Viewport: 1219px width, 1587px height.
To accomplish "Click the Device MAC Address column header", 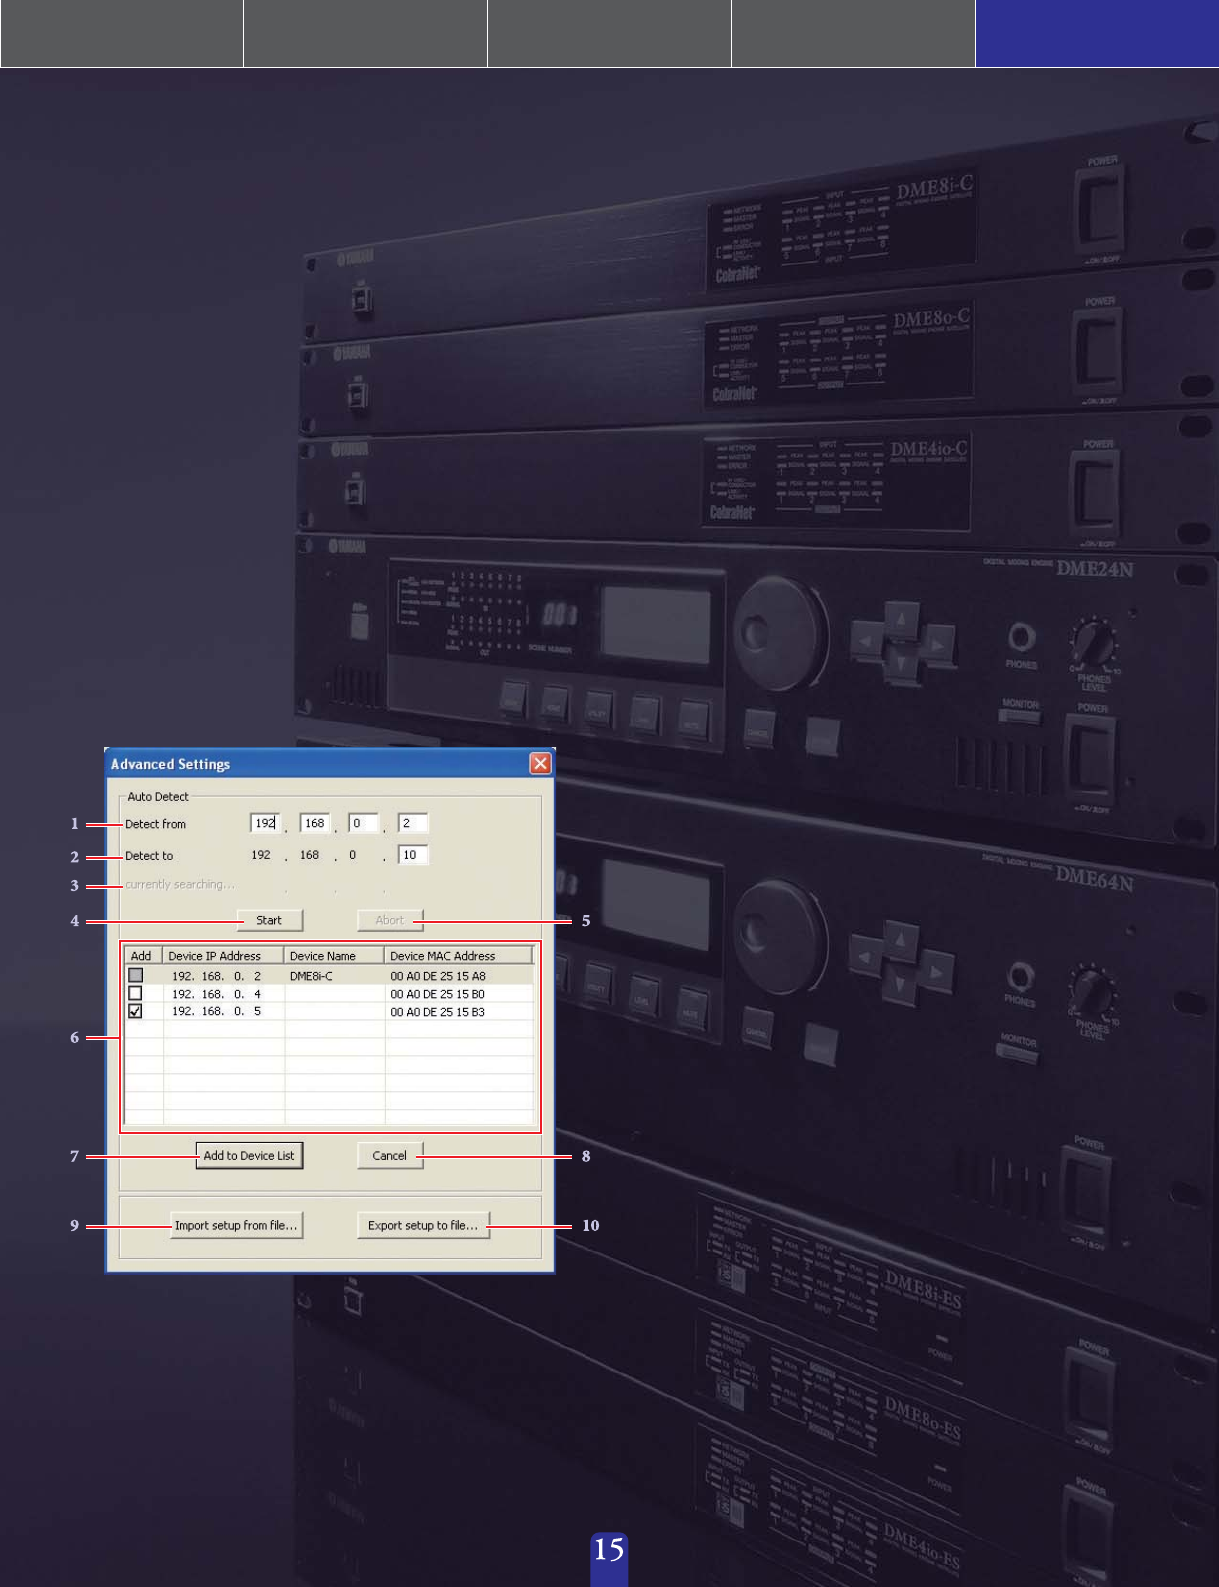I will [458, 956].
